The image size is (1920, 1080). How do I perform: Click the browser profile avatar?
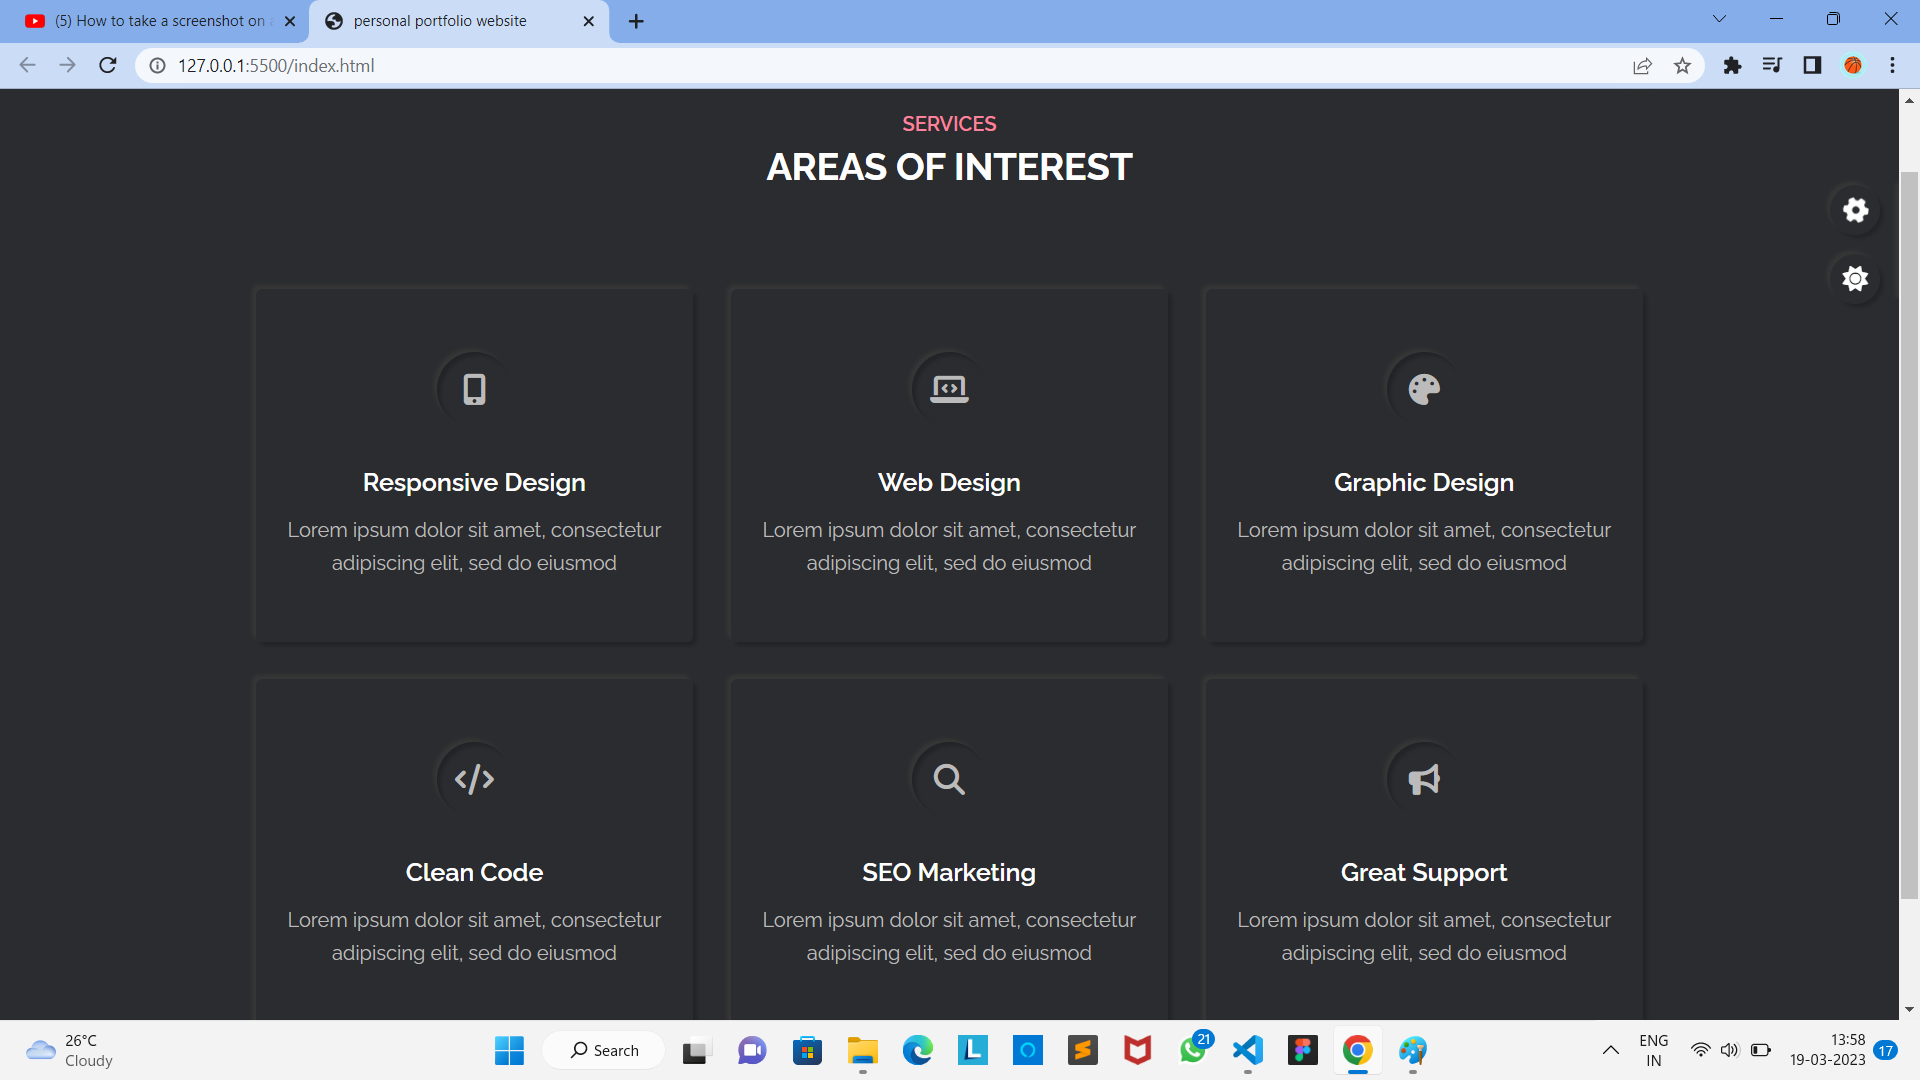coord(1853,65)
